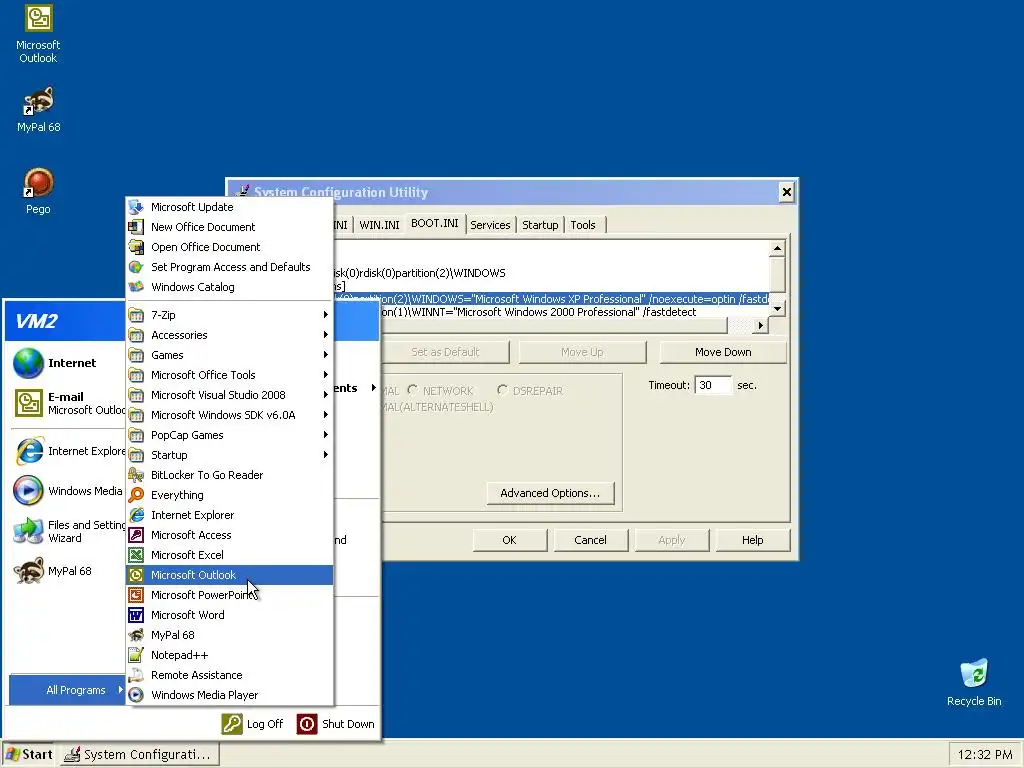Switch to the Tools tab
Viewport: 1024px width, 768px height.
tap(583, 225)
